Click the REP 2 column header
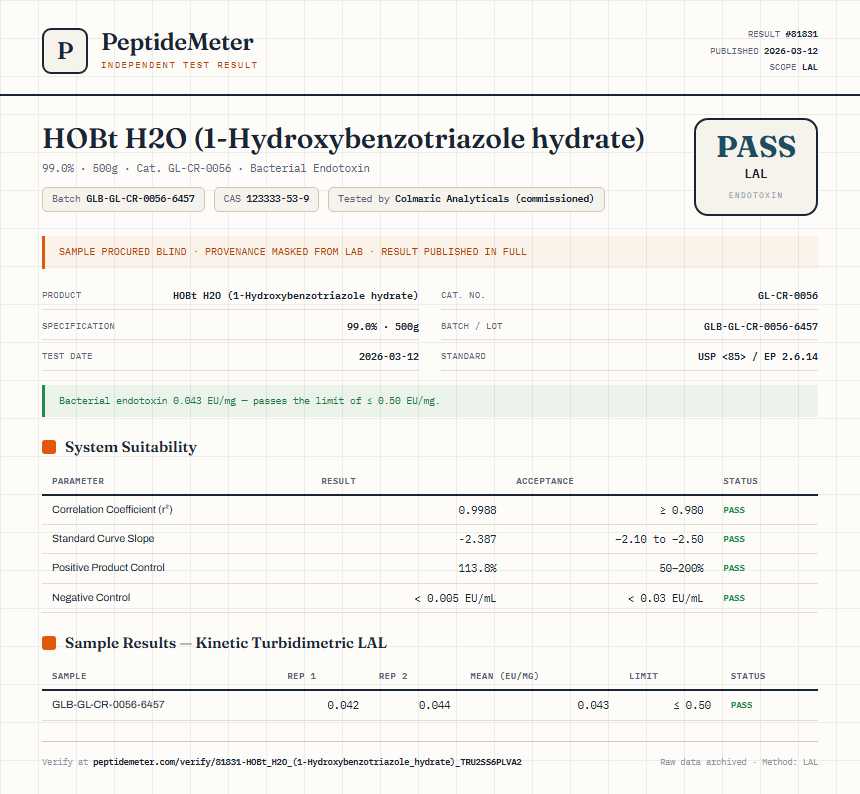860x794 pixels. click(393, 676)
